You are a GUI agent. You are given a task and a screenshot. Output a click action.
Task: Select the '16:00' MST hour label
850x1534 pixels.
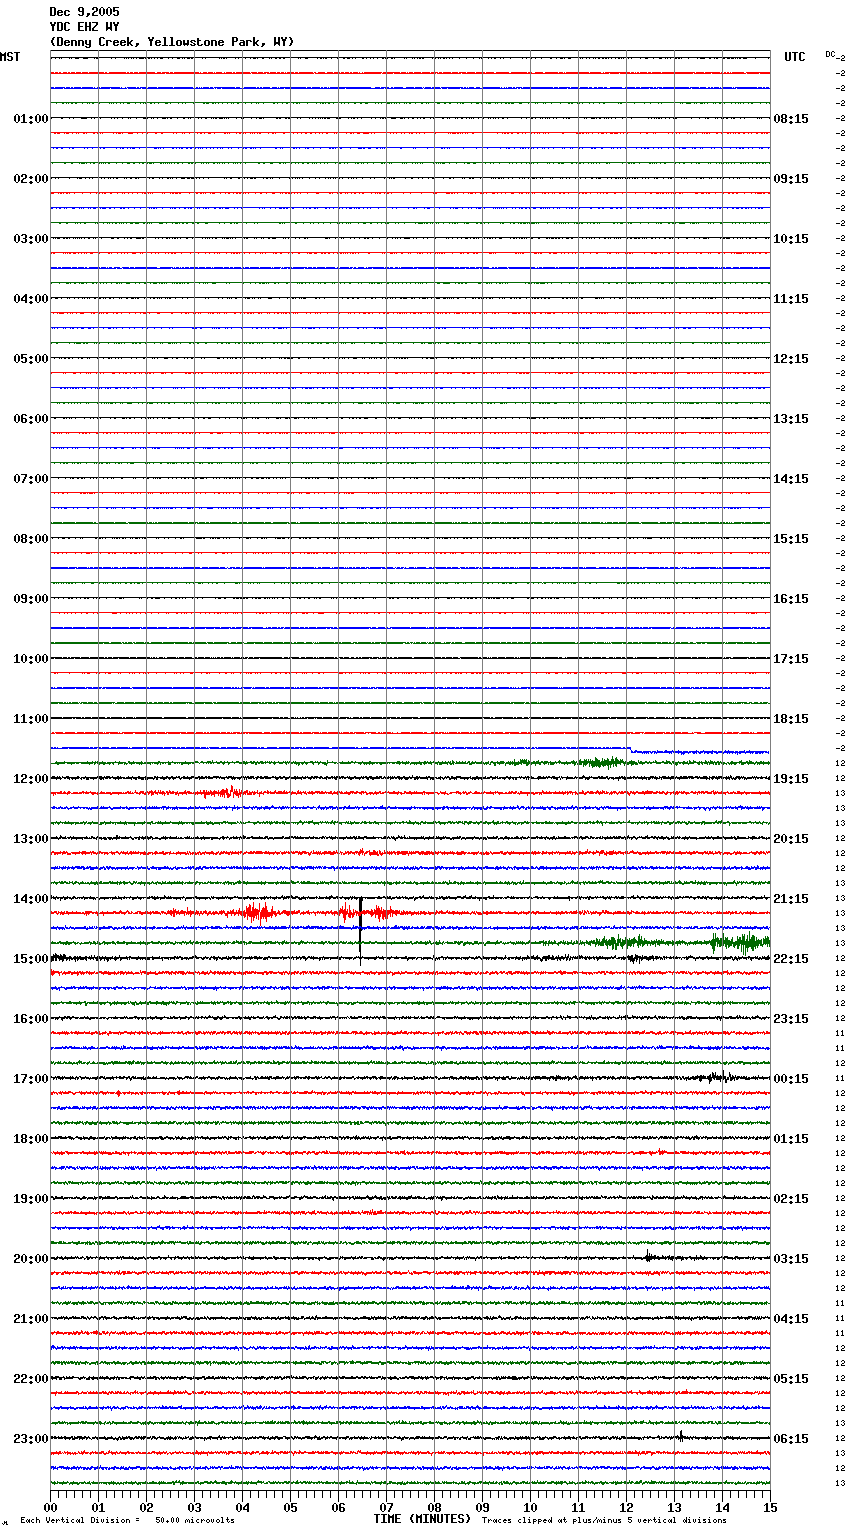pos(31,1019)
